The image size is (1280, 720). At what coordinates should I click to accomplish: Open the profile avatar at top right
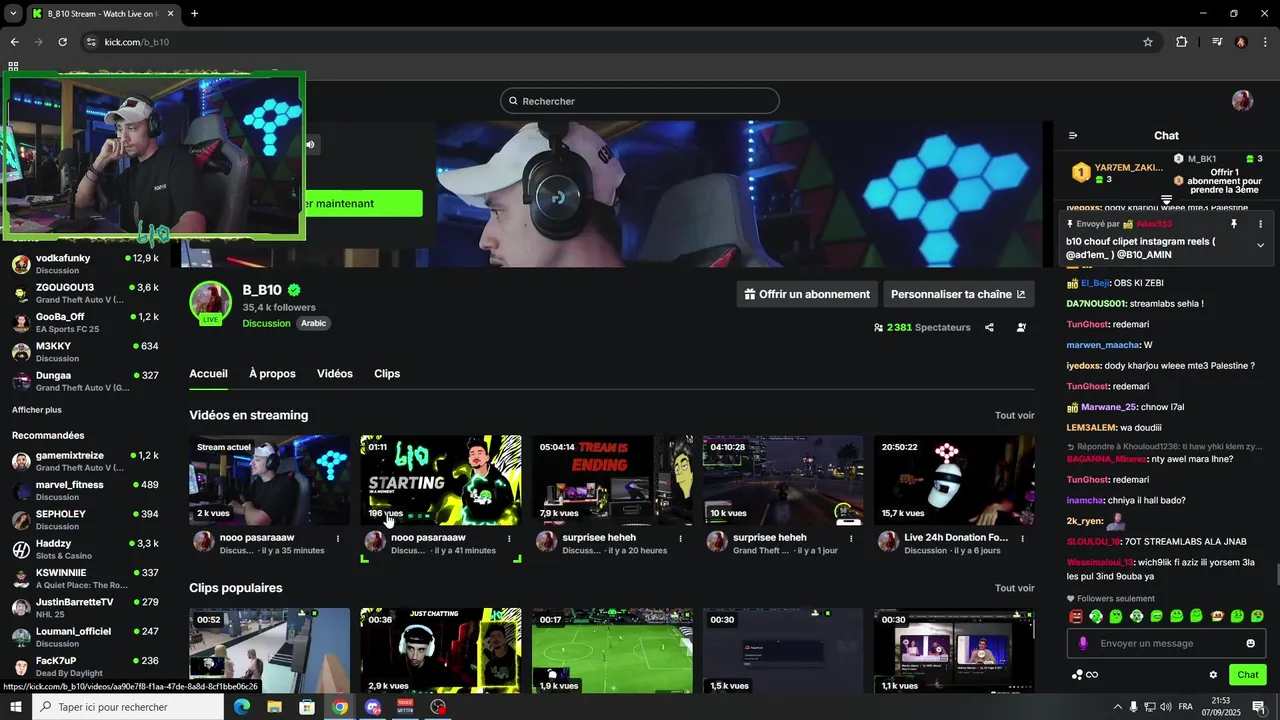click(x=1242, y=101)
